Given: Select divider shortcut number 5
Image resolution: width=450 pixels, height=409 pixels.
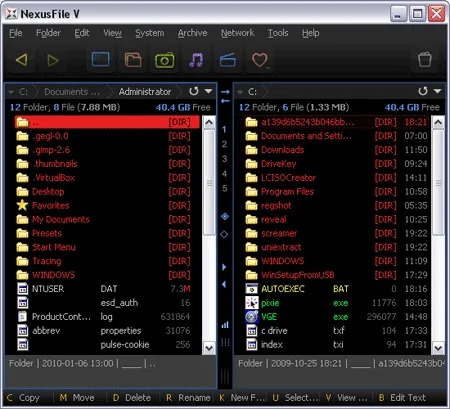Looking at the screenshot, I should 224,188.
